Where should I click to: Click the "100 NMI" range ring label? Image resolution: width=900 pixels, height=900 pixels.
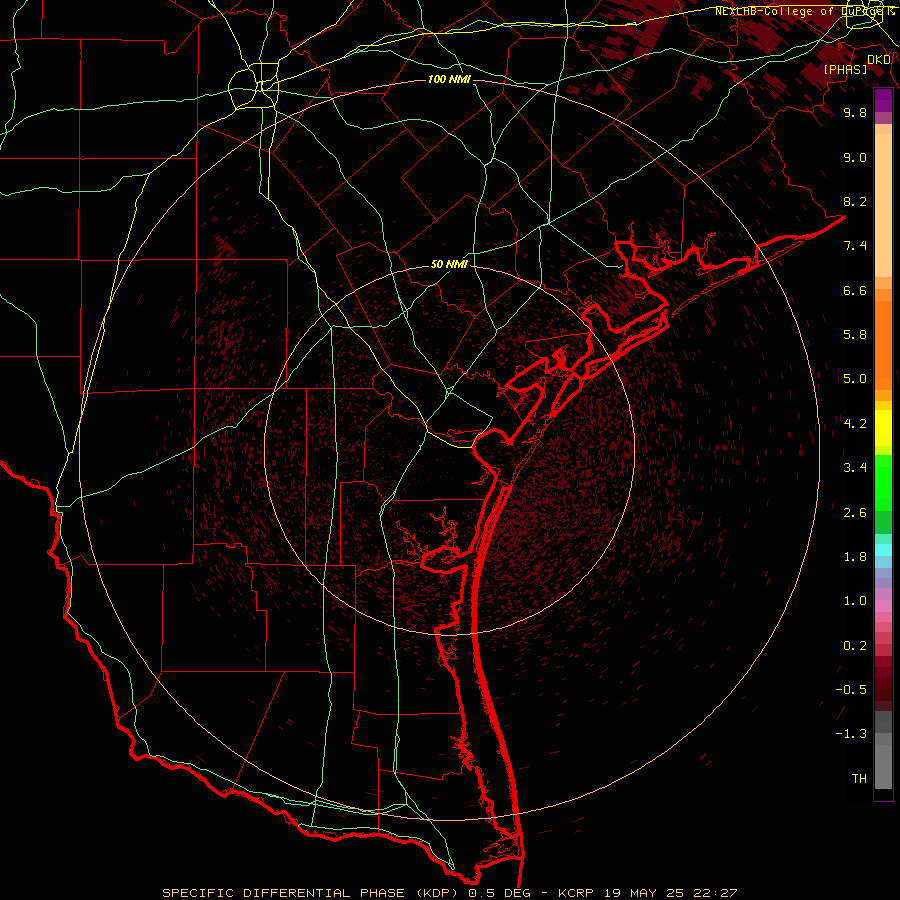tap(449, 79)
